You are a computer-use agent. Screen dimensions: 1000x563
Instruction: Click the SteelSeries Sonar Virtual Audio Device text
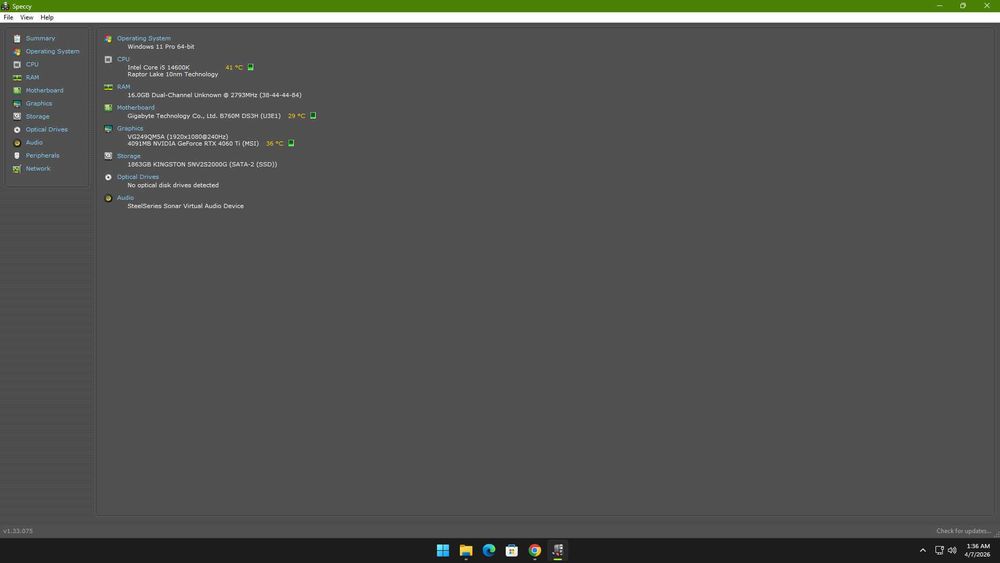pos(186,206)
